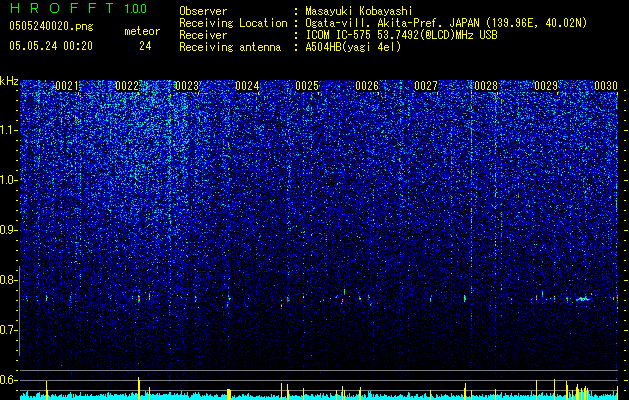Click the 0026 time marker
Image resolution: width=629 pixels, height=400 pixels.
367,86
